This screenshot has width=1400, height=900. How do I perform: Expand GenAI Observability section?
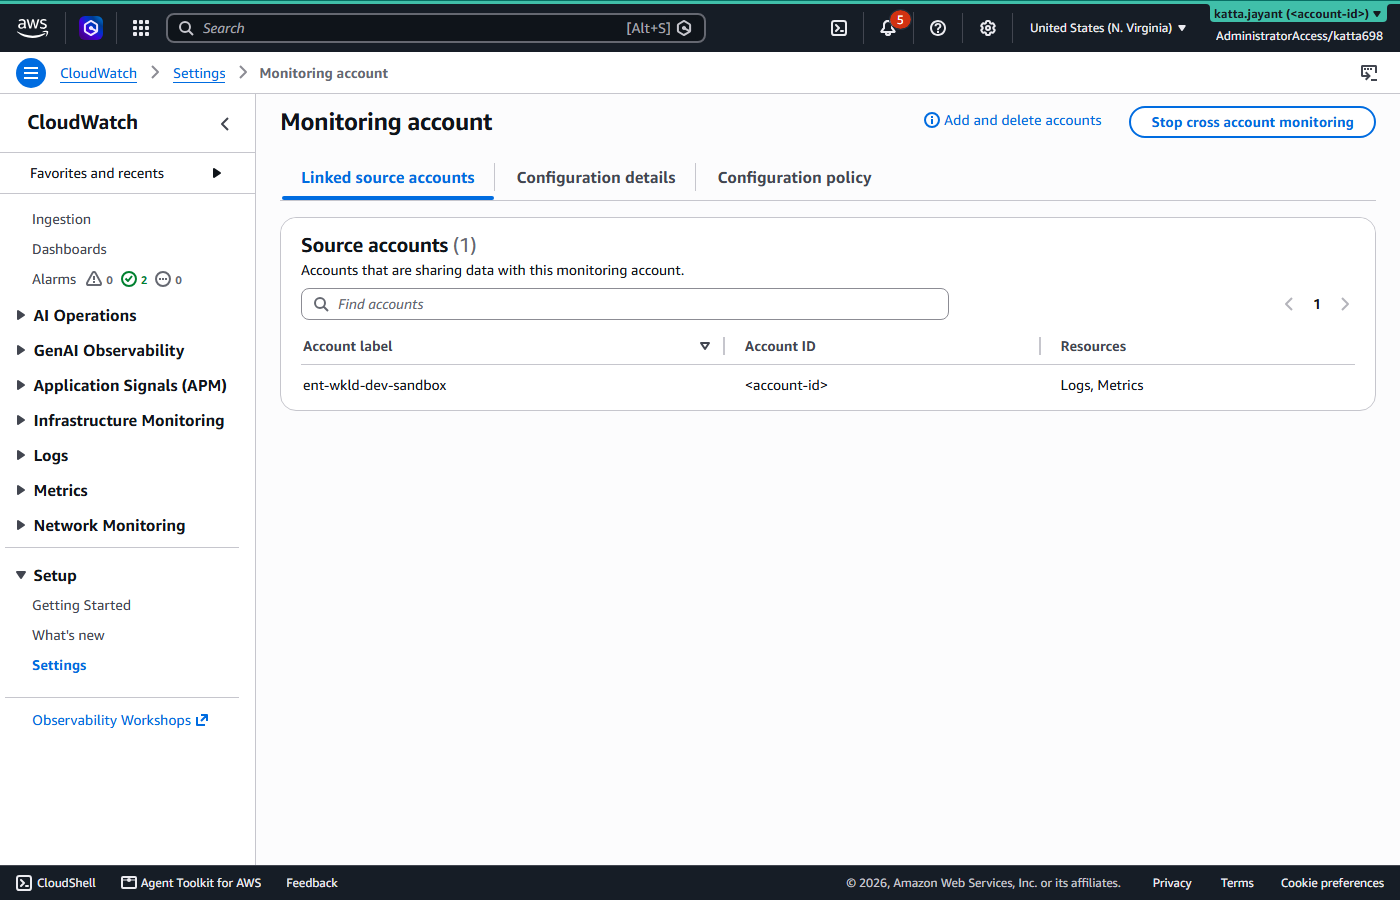point(21,350)
